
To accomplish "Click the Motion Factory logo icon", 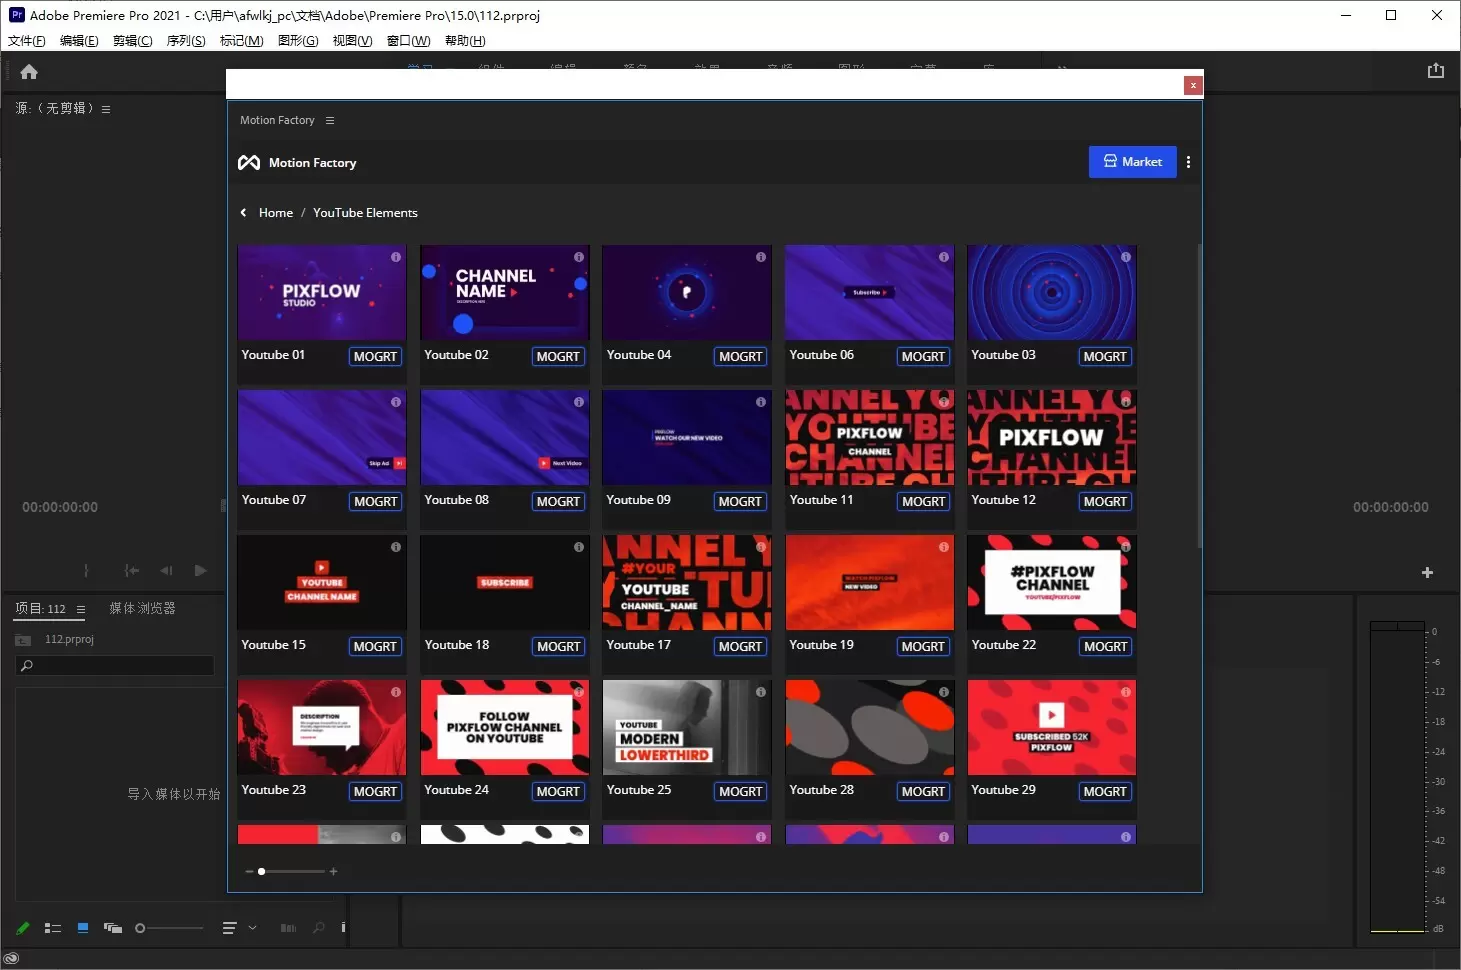I will coord(249,162).
